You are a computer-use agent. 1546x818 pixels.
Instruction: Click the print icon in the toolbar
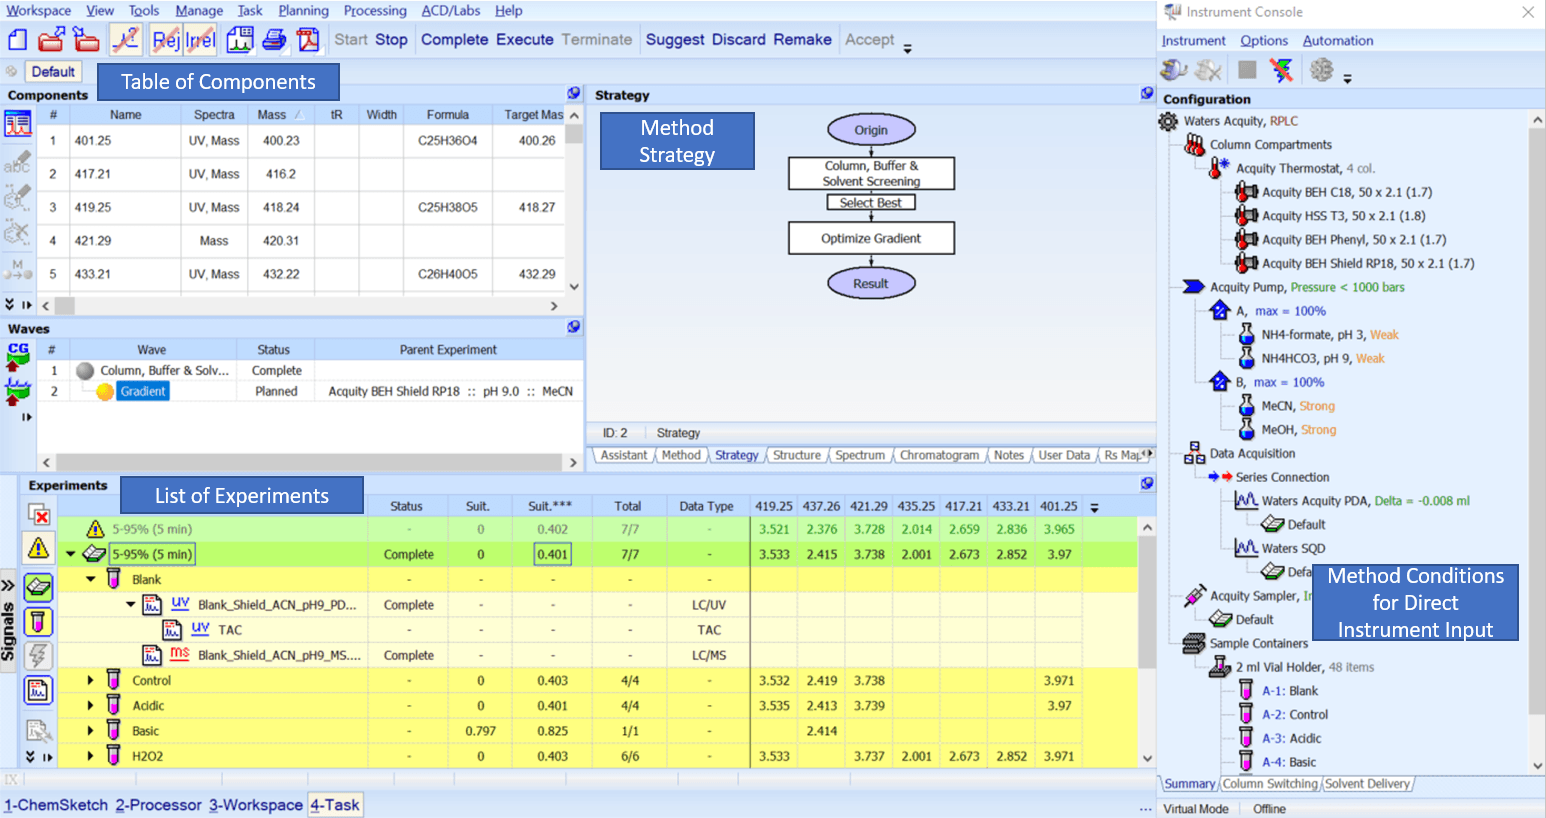point(274,40)
